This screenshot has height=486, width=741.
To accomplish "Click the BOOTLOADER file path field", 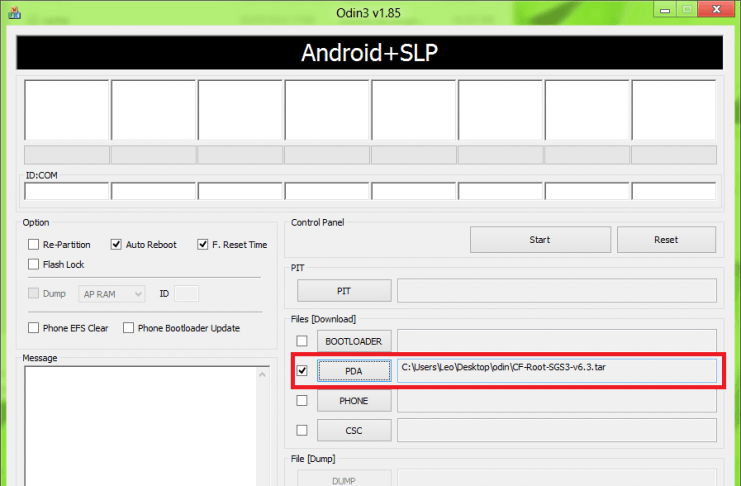I will pyautogui.click(x=557, y=341).
